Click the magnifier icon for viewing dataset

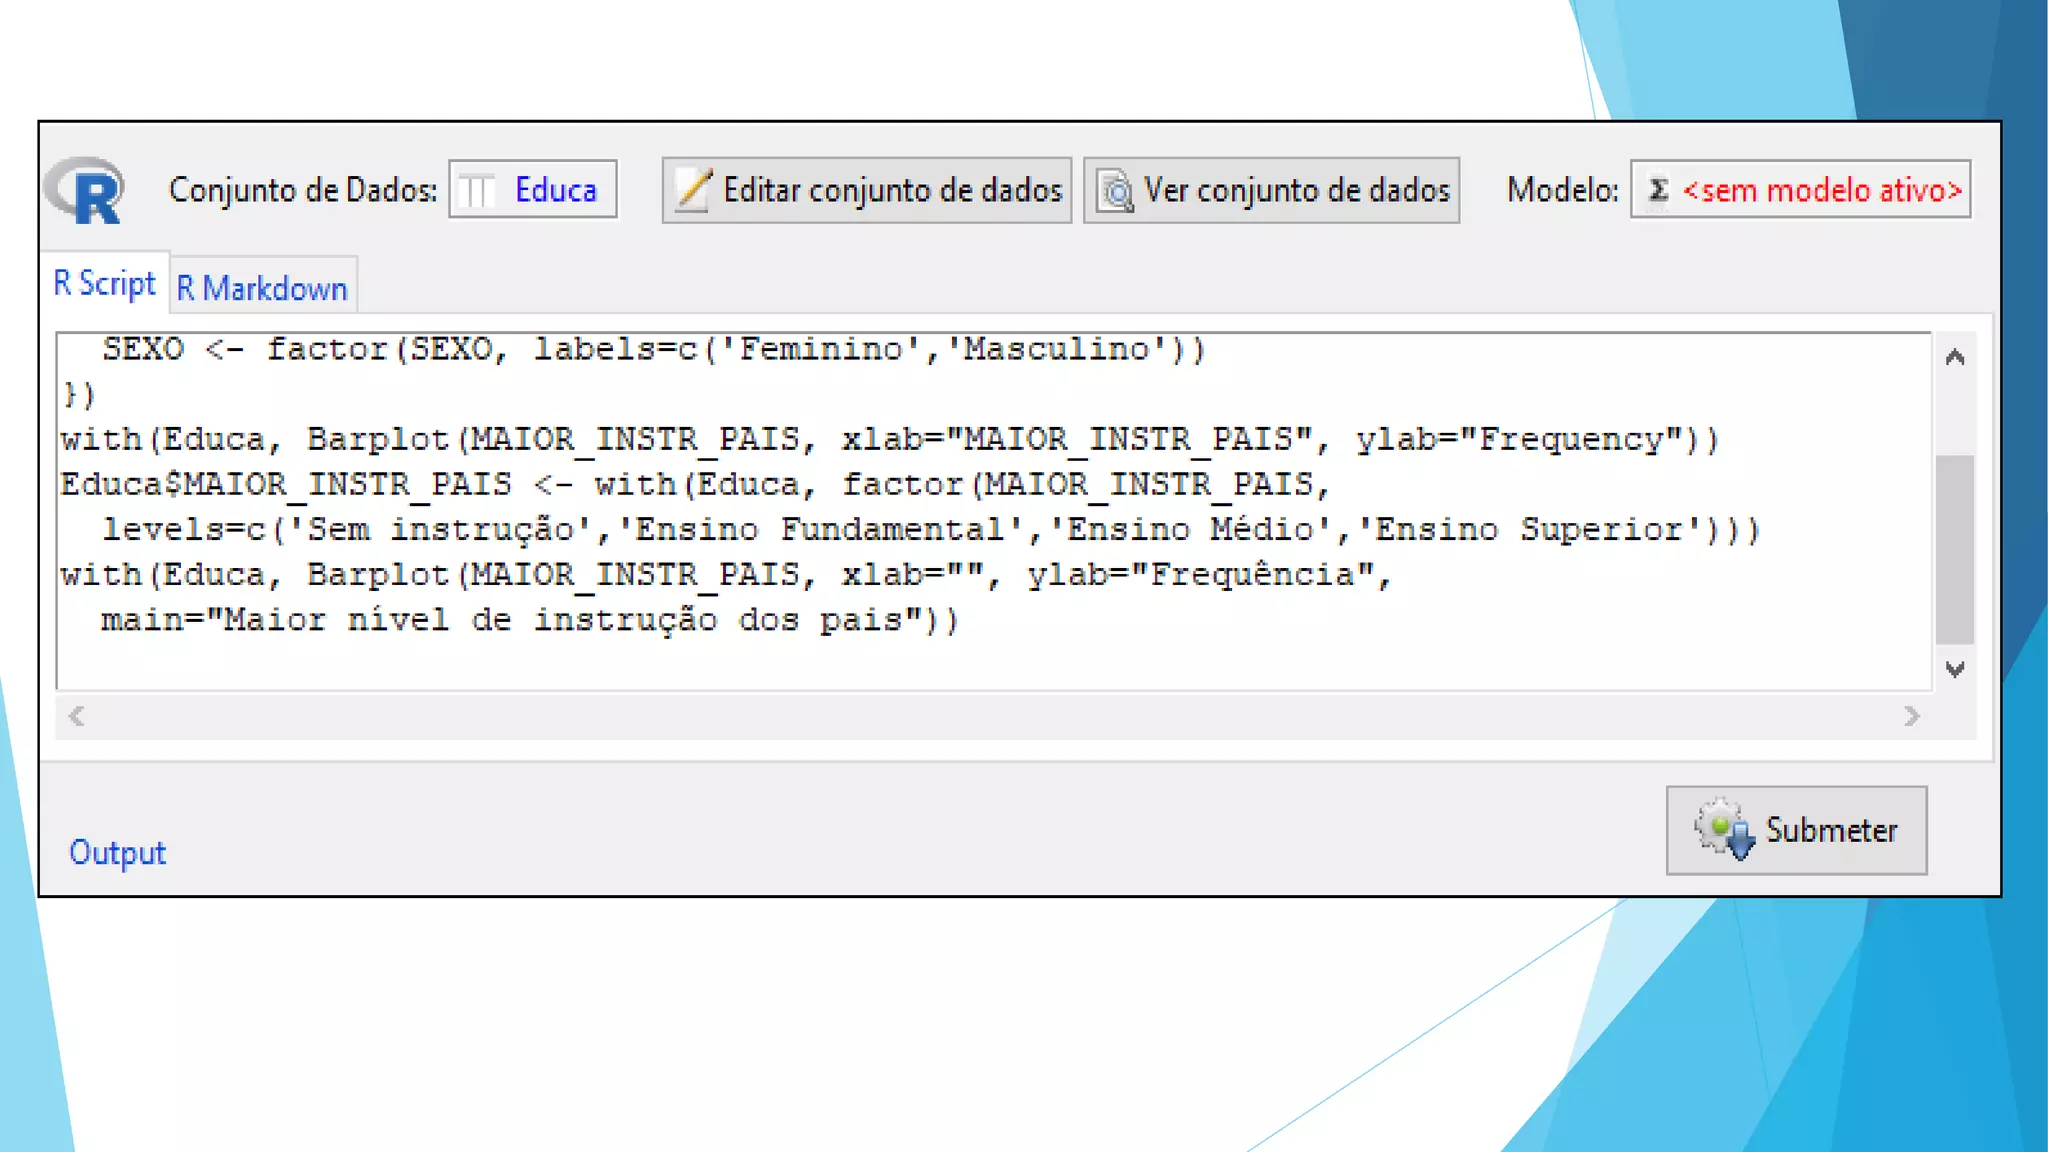[x=1115, y=190]
